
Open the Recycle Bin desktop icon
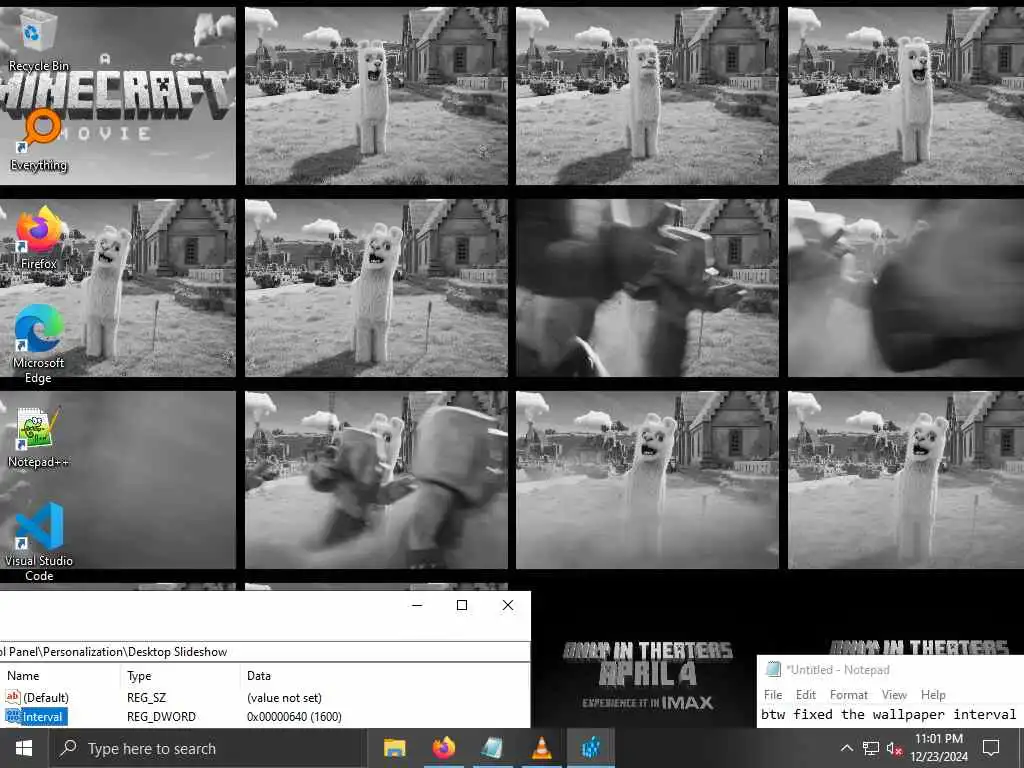tap(39, 42)
